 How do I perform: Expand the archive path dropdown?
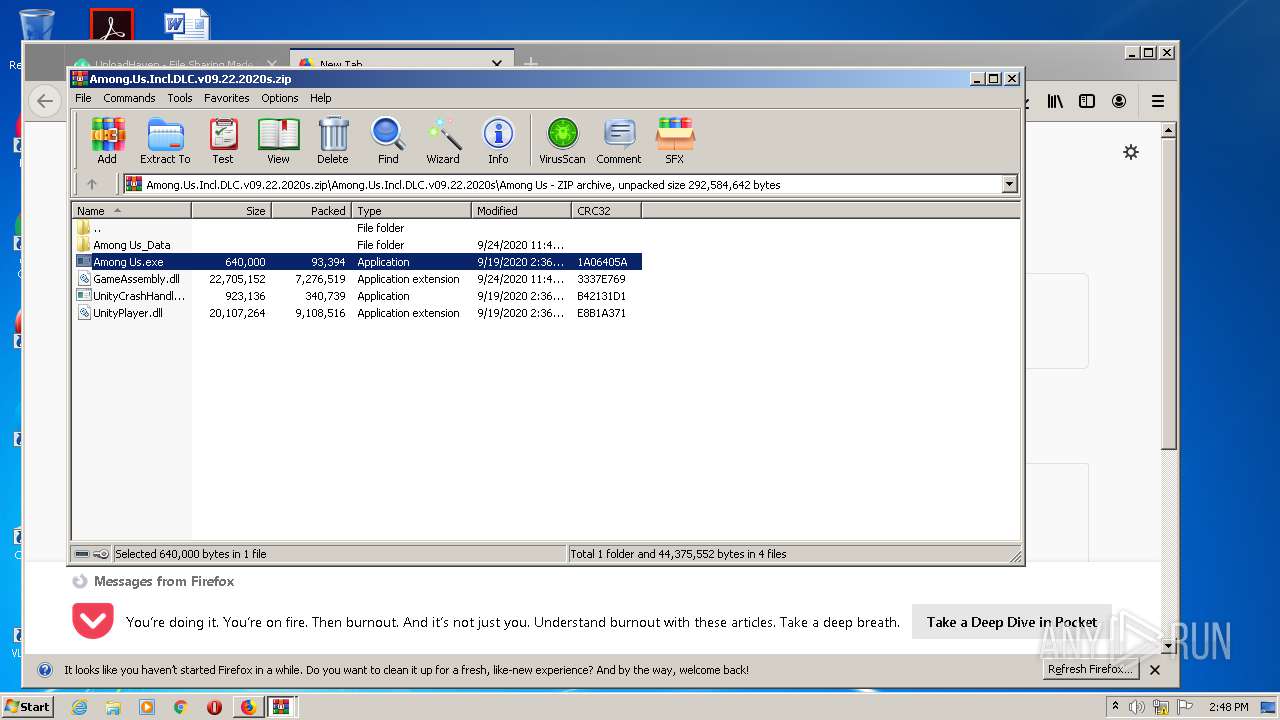click(x=1009, y=184)
